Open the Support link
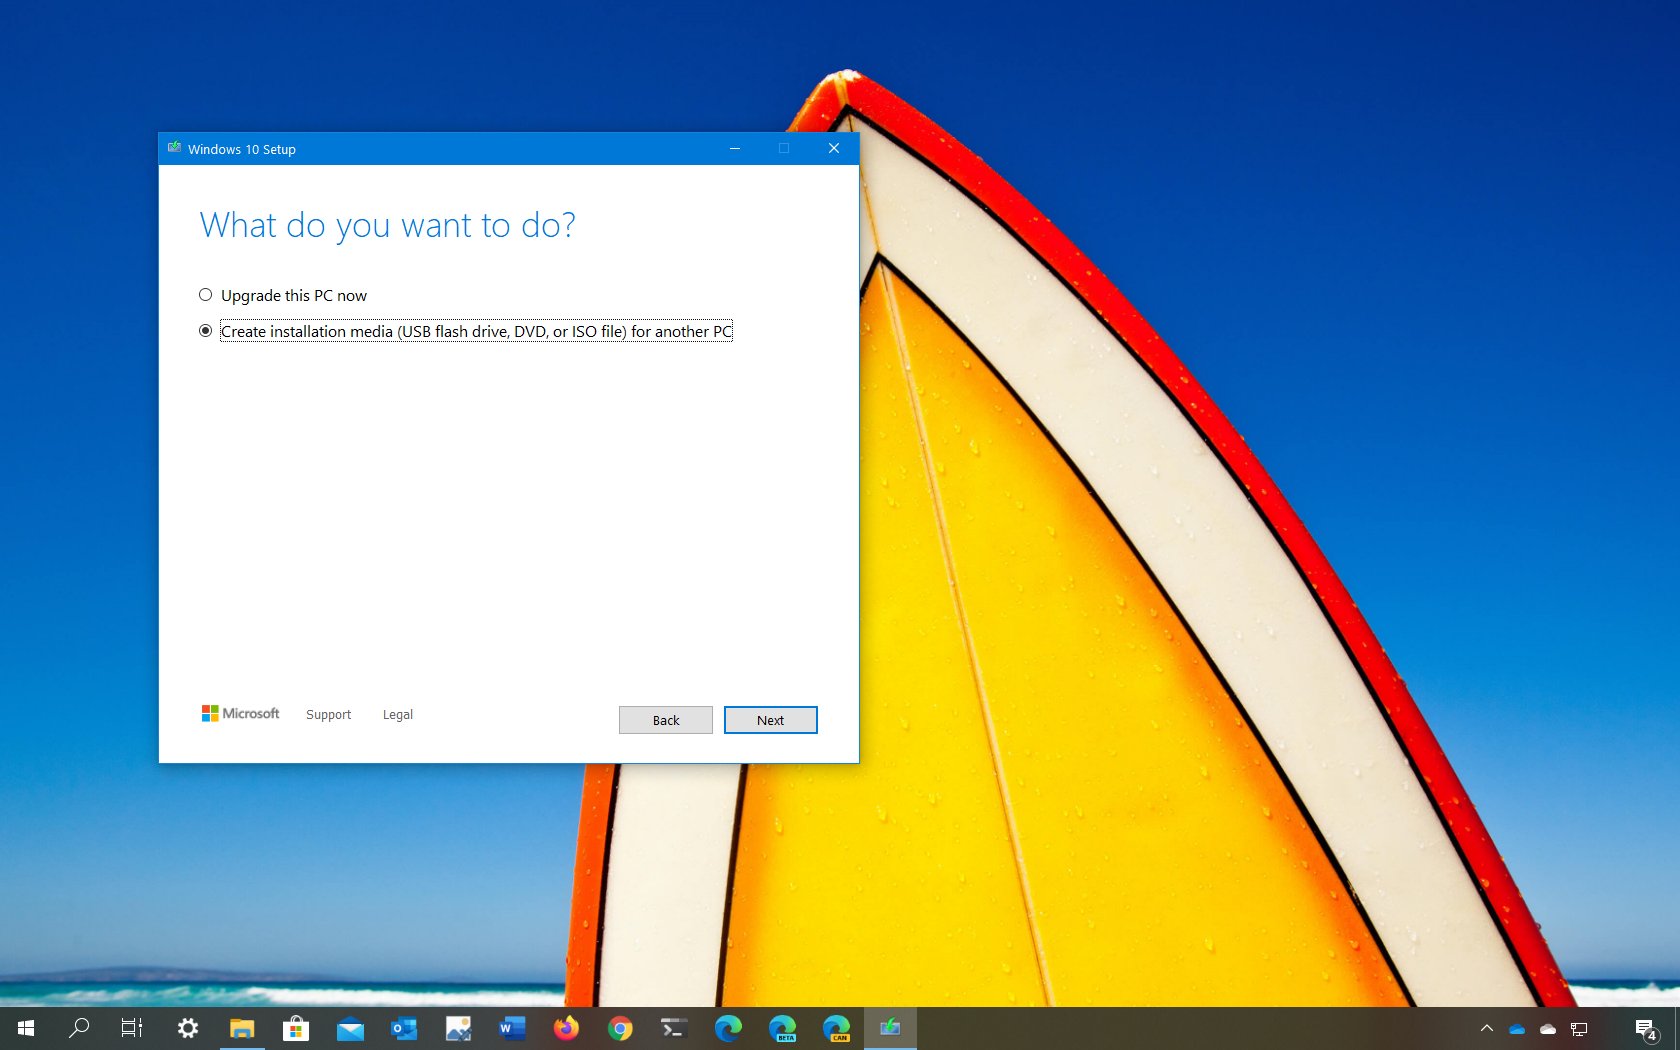Image resolution: width=1680 pixels, height=1050 pixels. point(328,715)
